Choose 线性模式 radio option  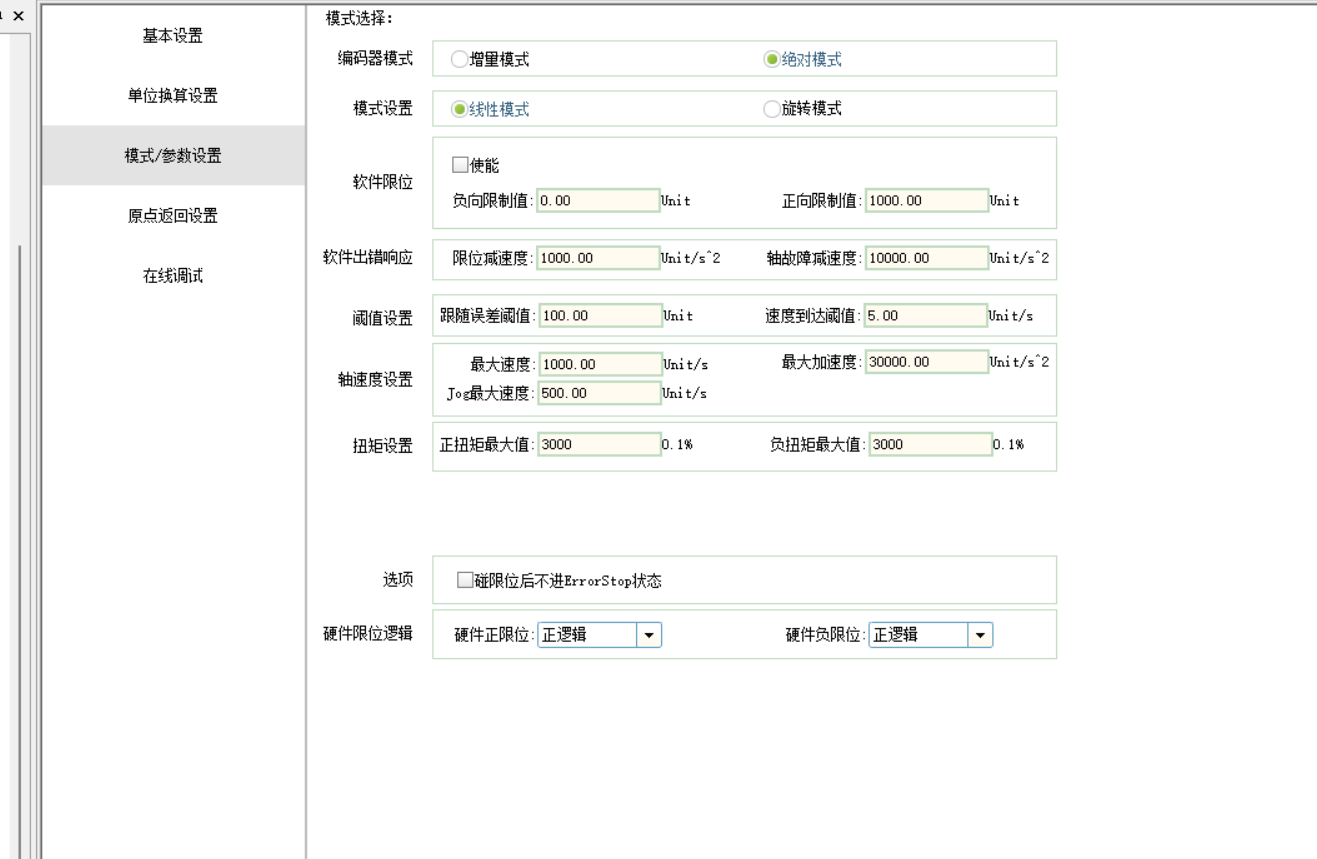pos(460,109)
